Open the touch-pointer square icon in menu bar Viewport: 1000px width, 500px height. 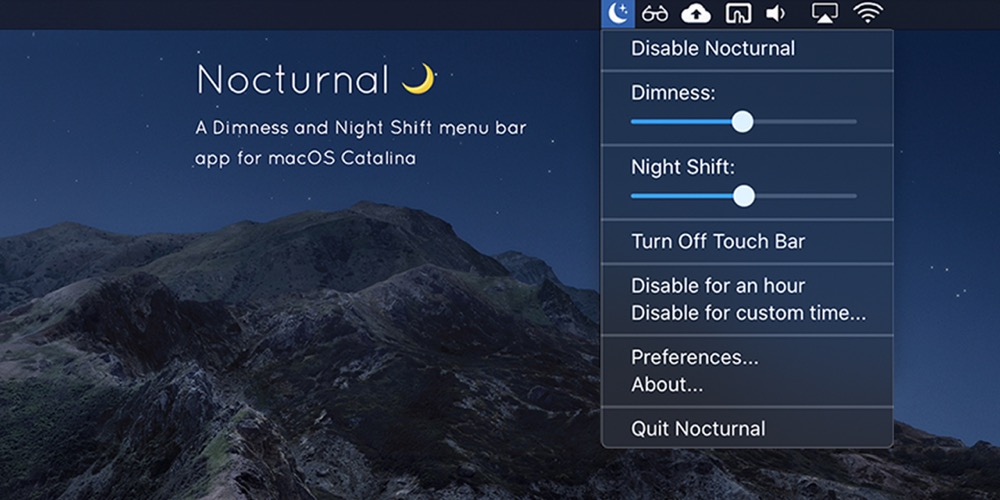click(x=738, y=14)
